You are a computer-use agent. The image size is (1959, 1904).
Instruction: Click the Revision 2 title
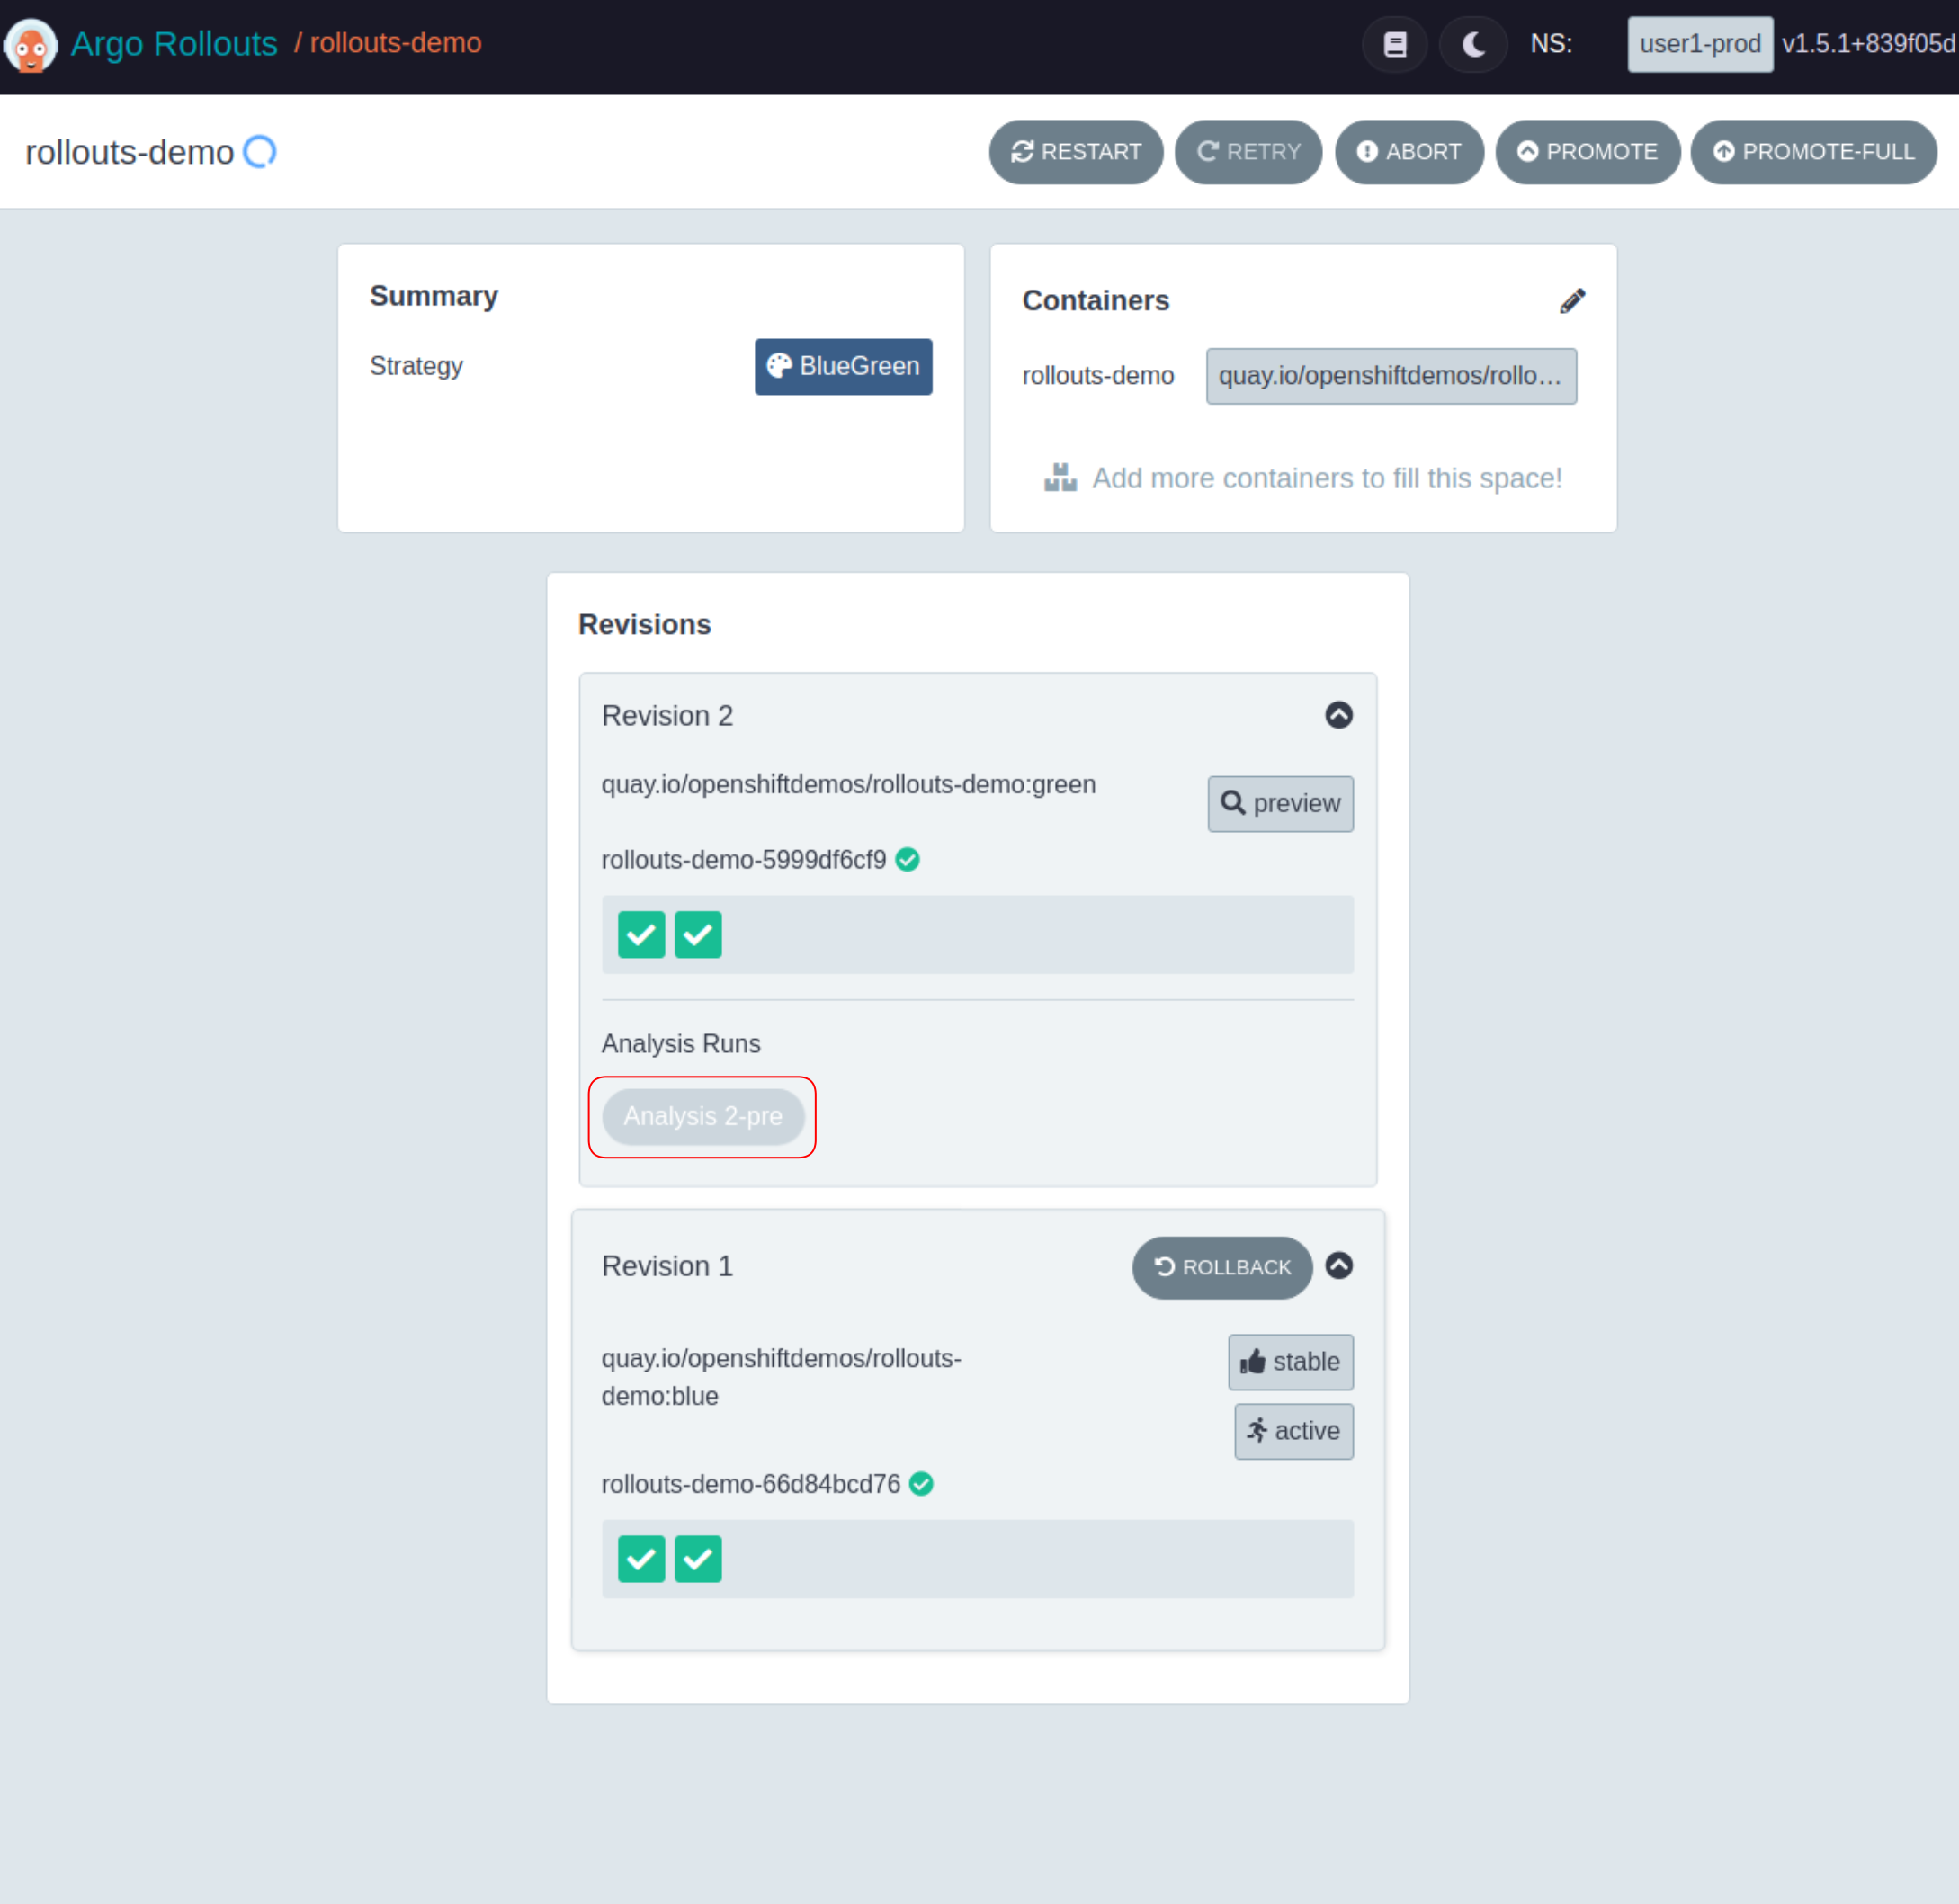click(x=667, y=715)
